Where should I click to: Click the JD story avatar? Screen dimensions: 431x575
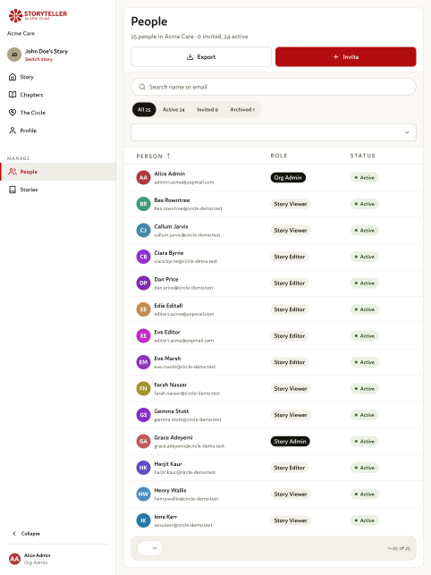(x=14, y=55)
